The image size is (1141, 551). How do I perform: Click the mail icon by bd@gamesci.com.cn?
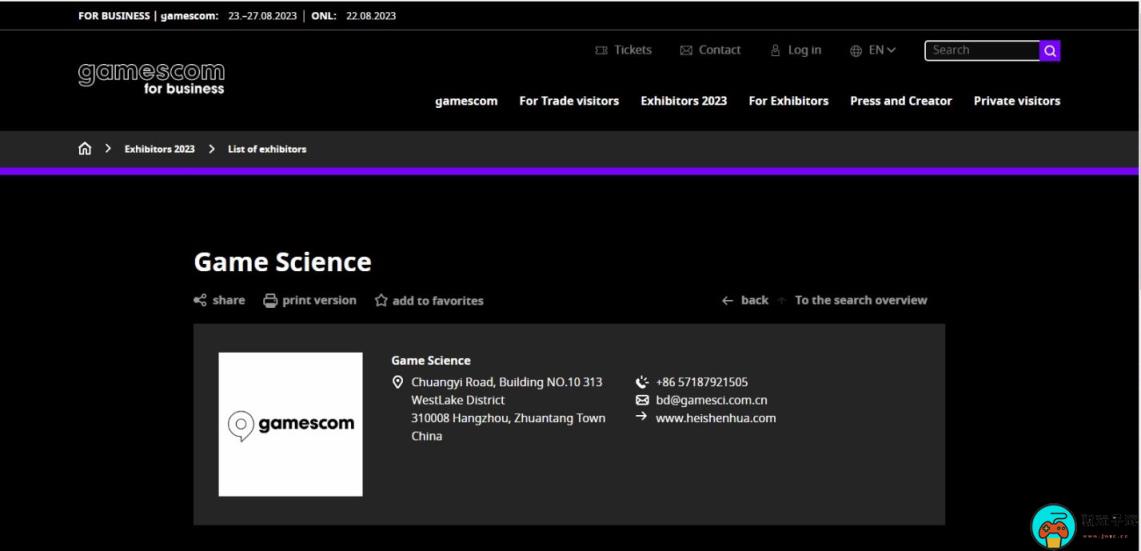(642, 400)
